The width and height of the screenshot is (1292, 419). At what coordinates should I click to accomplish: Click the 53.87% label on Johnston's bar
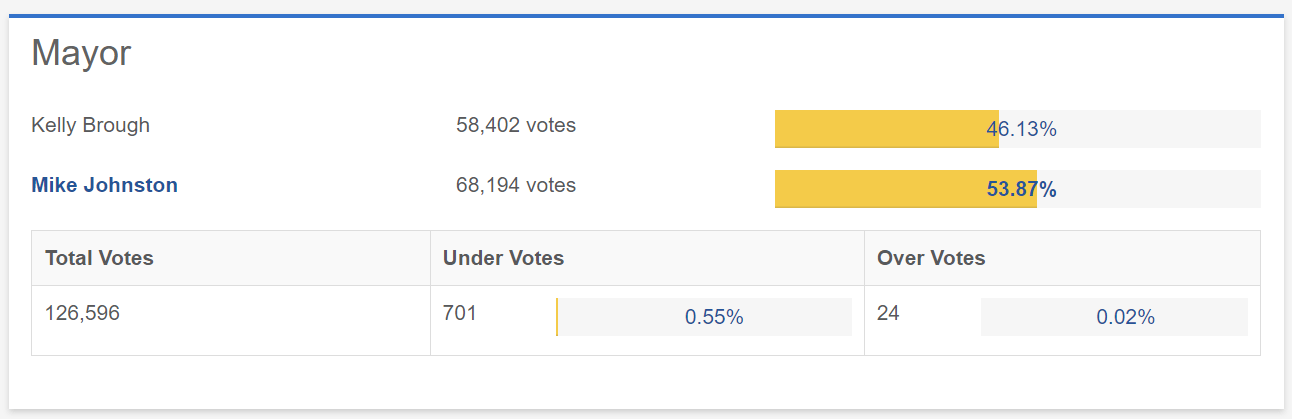[1021, 189]
